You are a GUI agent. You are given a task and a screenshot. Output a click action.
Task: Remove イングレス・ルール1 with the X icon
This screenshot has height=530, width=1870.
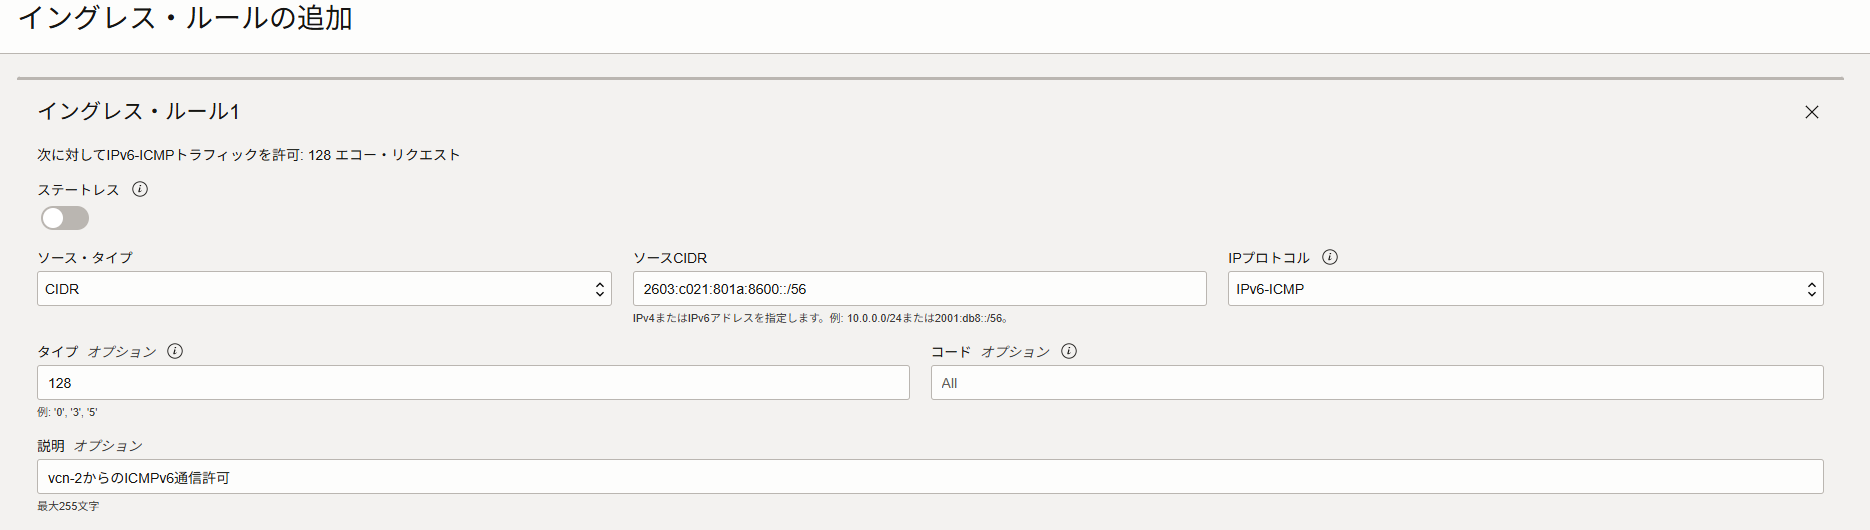[x=1811, y=112]
